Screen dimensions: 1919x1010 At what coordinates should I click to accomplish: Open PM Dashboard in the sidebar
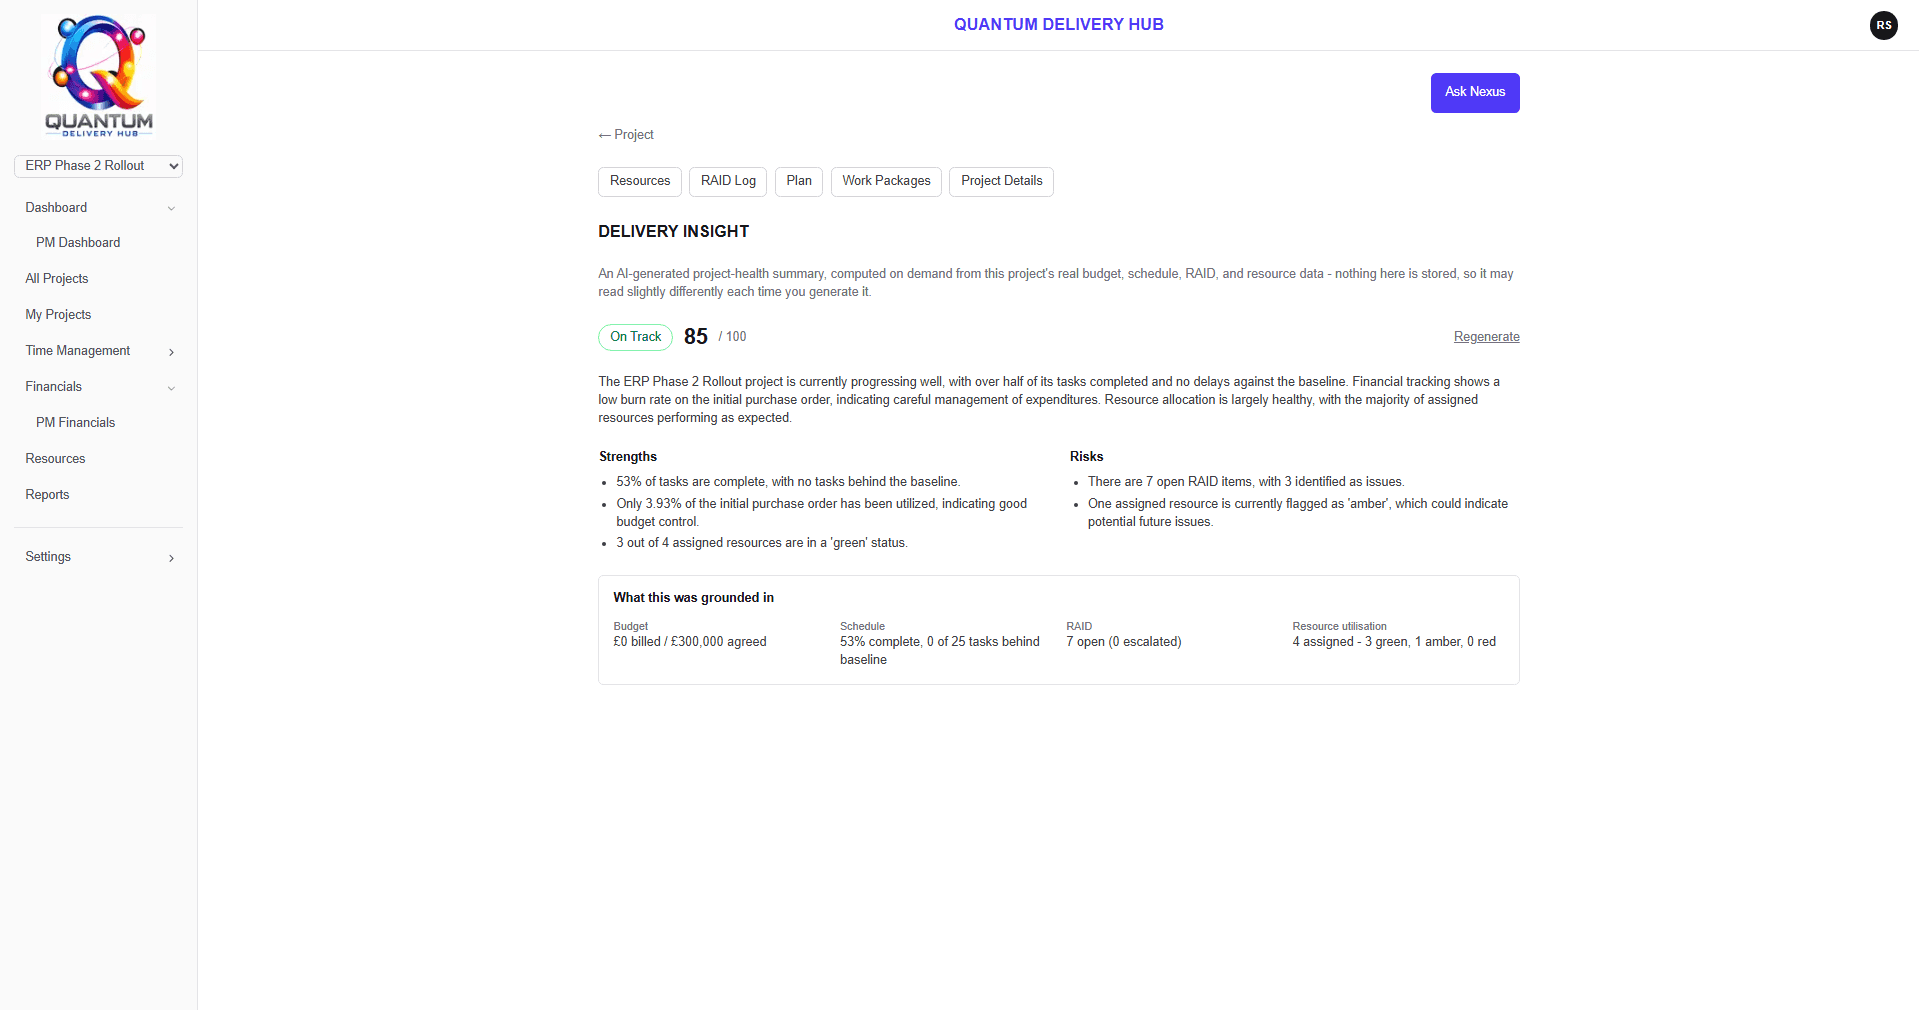(78, 243)
